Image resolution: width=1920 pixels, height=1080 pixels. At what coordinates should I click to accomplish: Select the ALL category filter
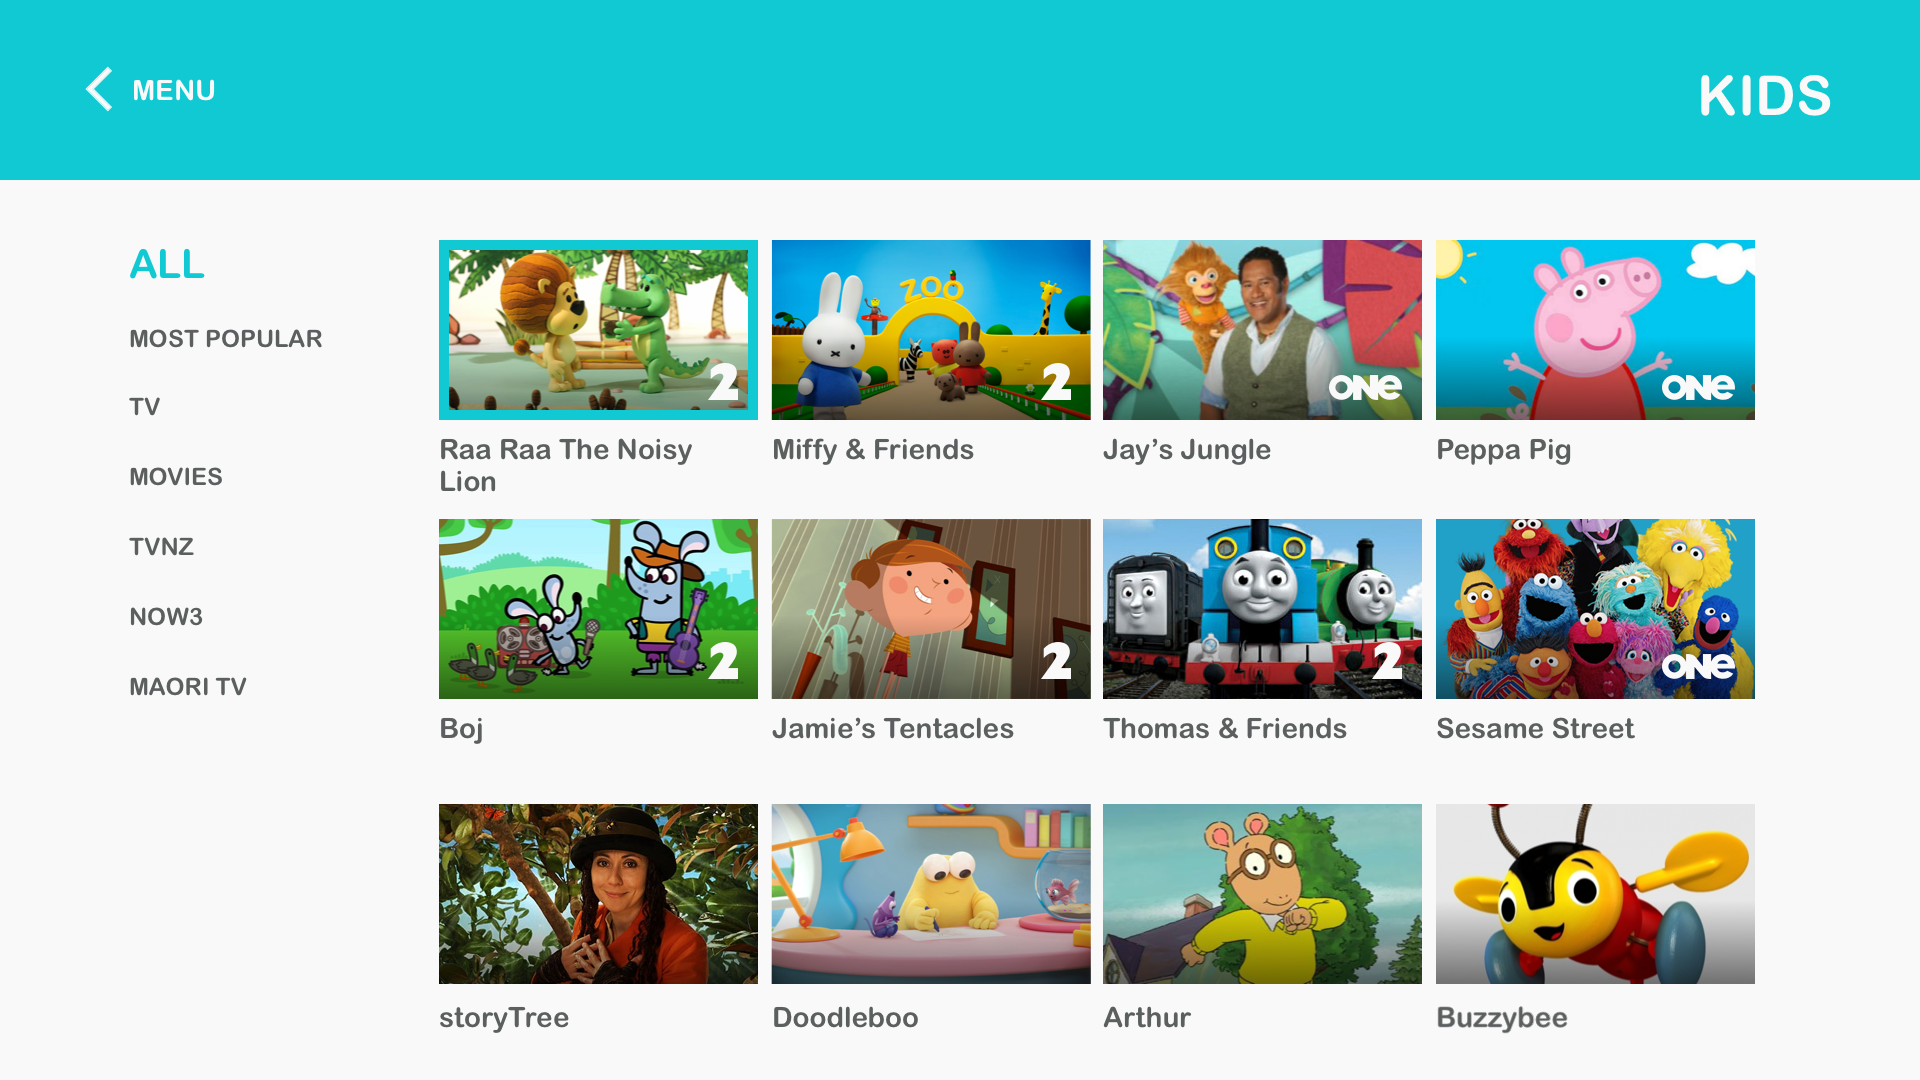point(167,265)
